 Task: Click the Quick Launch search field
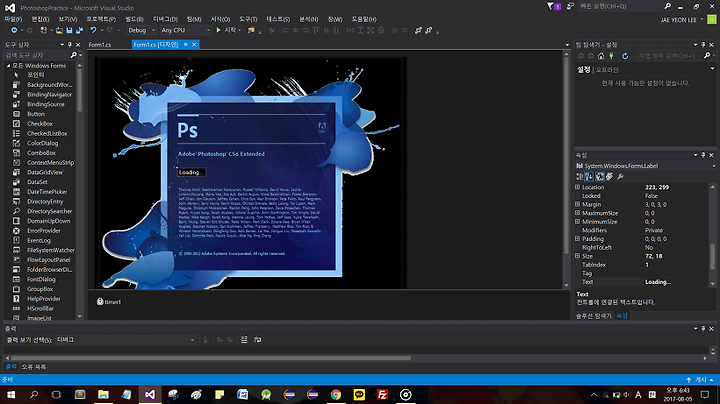[x=620, y=6]
